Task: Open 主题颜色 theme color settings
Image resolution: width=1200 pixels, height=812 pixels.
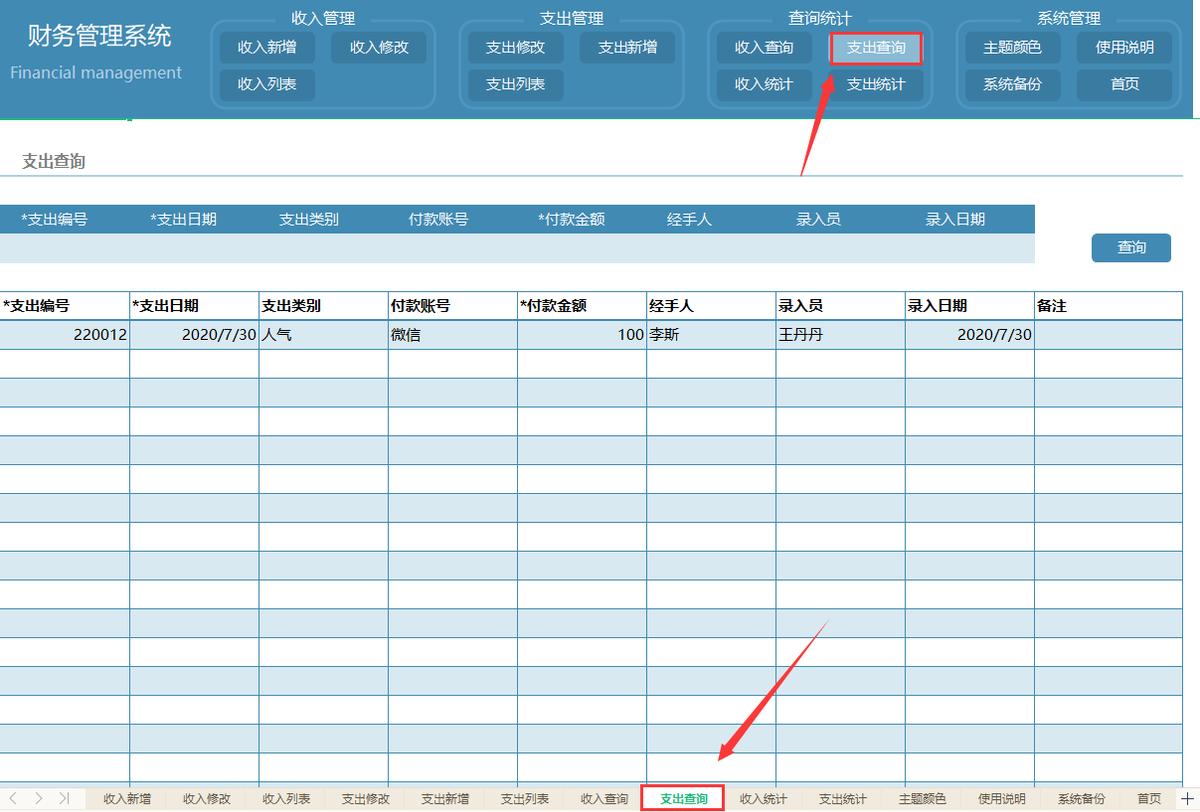Action: (x=1011, y=46)
